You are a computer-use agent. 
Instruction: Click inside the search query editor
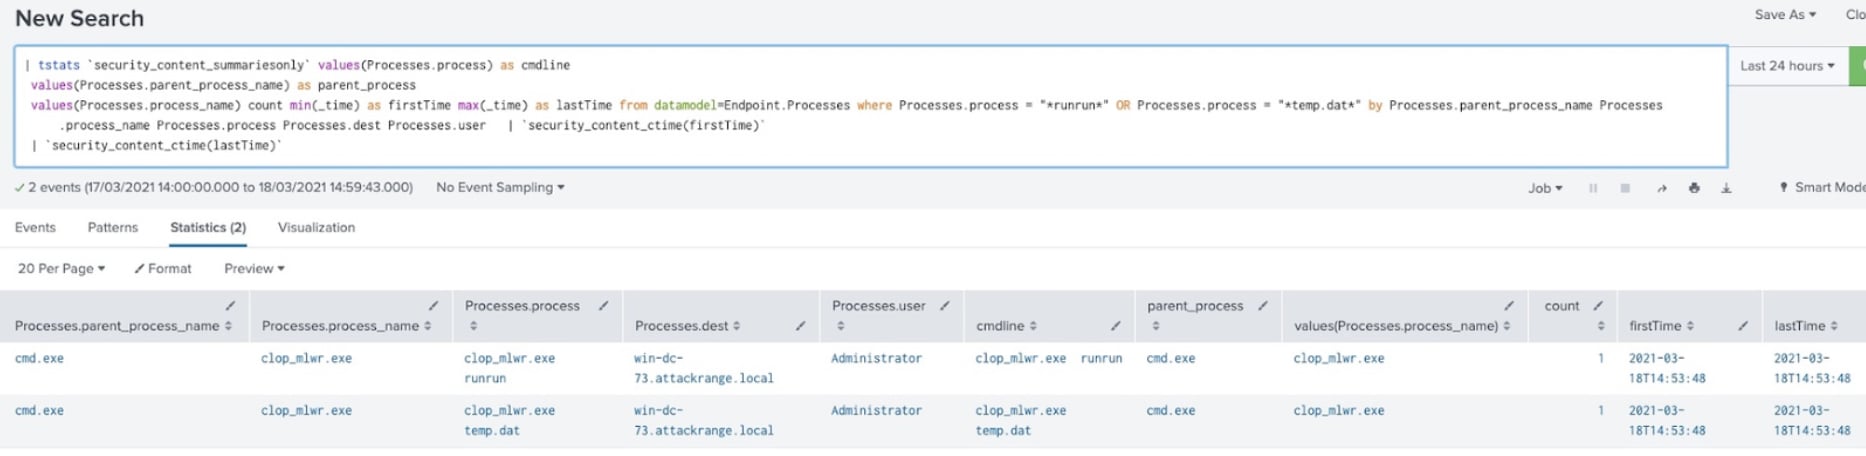click(870, 106)
